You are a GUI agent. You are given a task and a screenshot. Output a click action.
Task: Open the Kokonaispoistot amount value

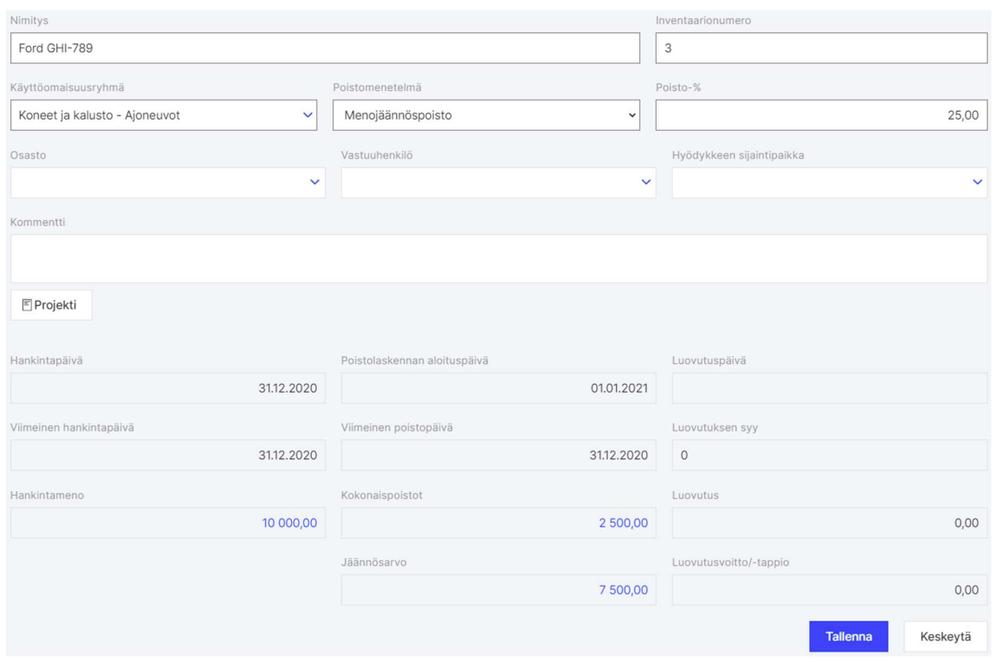[x=622, y=522]
